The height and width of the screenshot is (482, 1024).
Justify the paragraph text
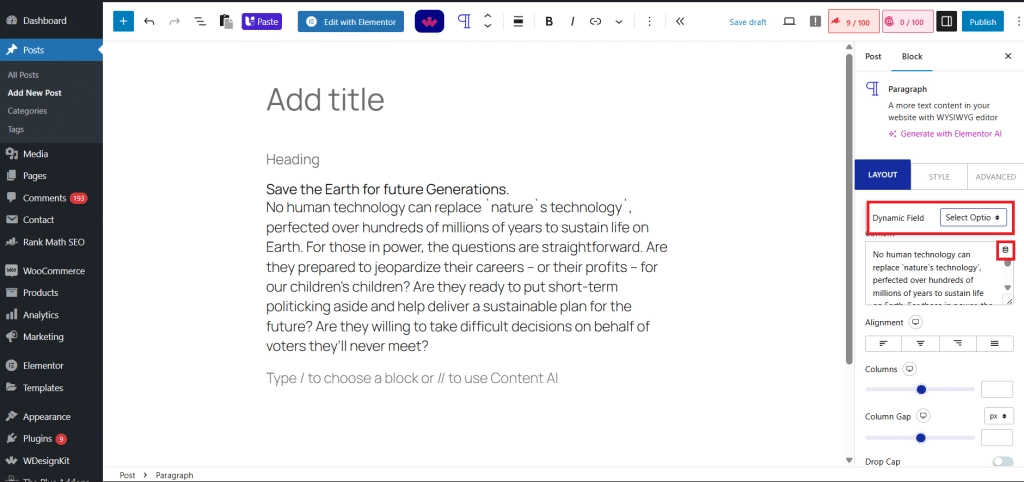[994, 344]
